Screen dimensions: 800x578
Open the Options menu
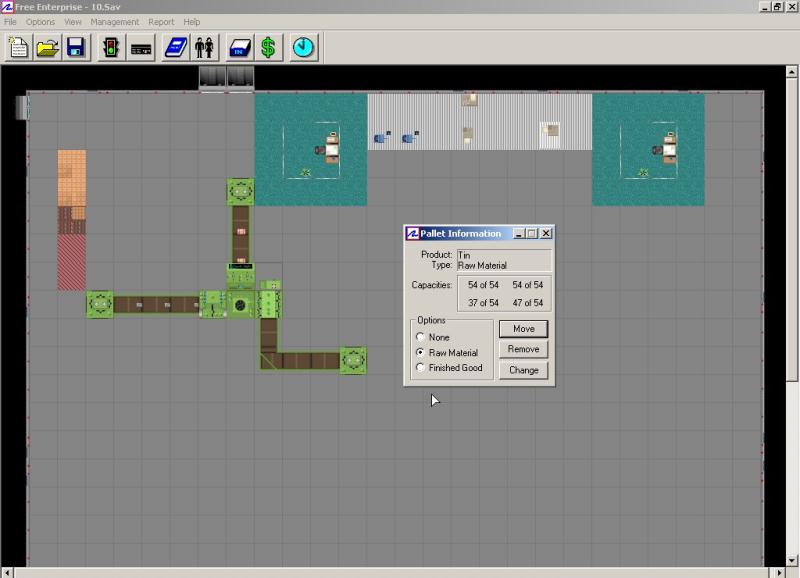pyautogui.click(x=40, y=22)
